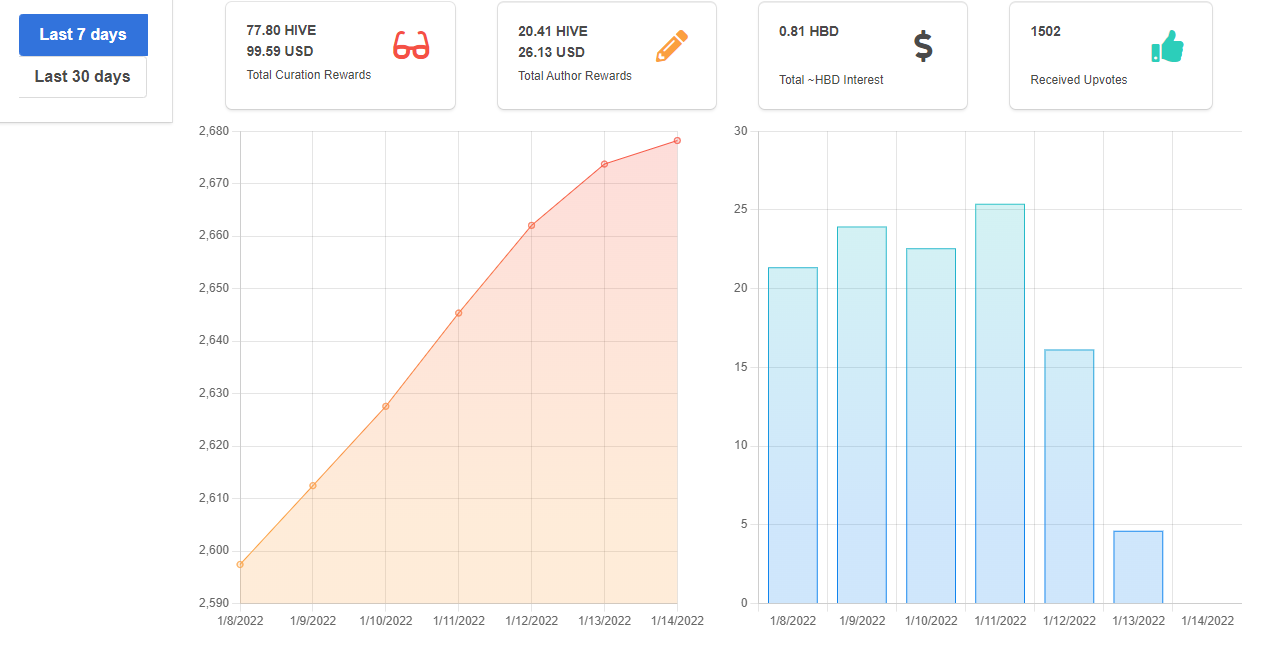Click the 1/9/2022 data point on line chart

click(313, 486)
